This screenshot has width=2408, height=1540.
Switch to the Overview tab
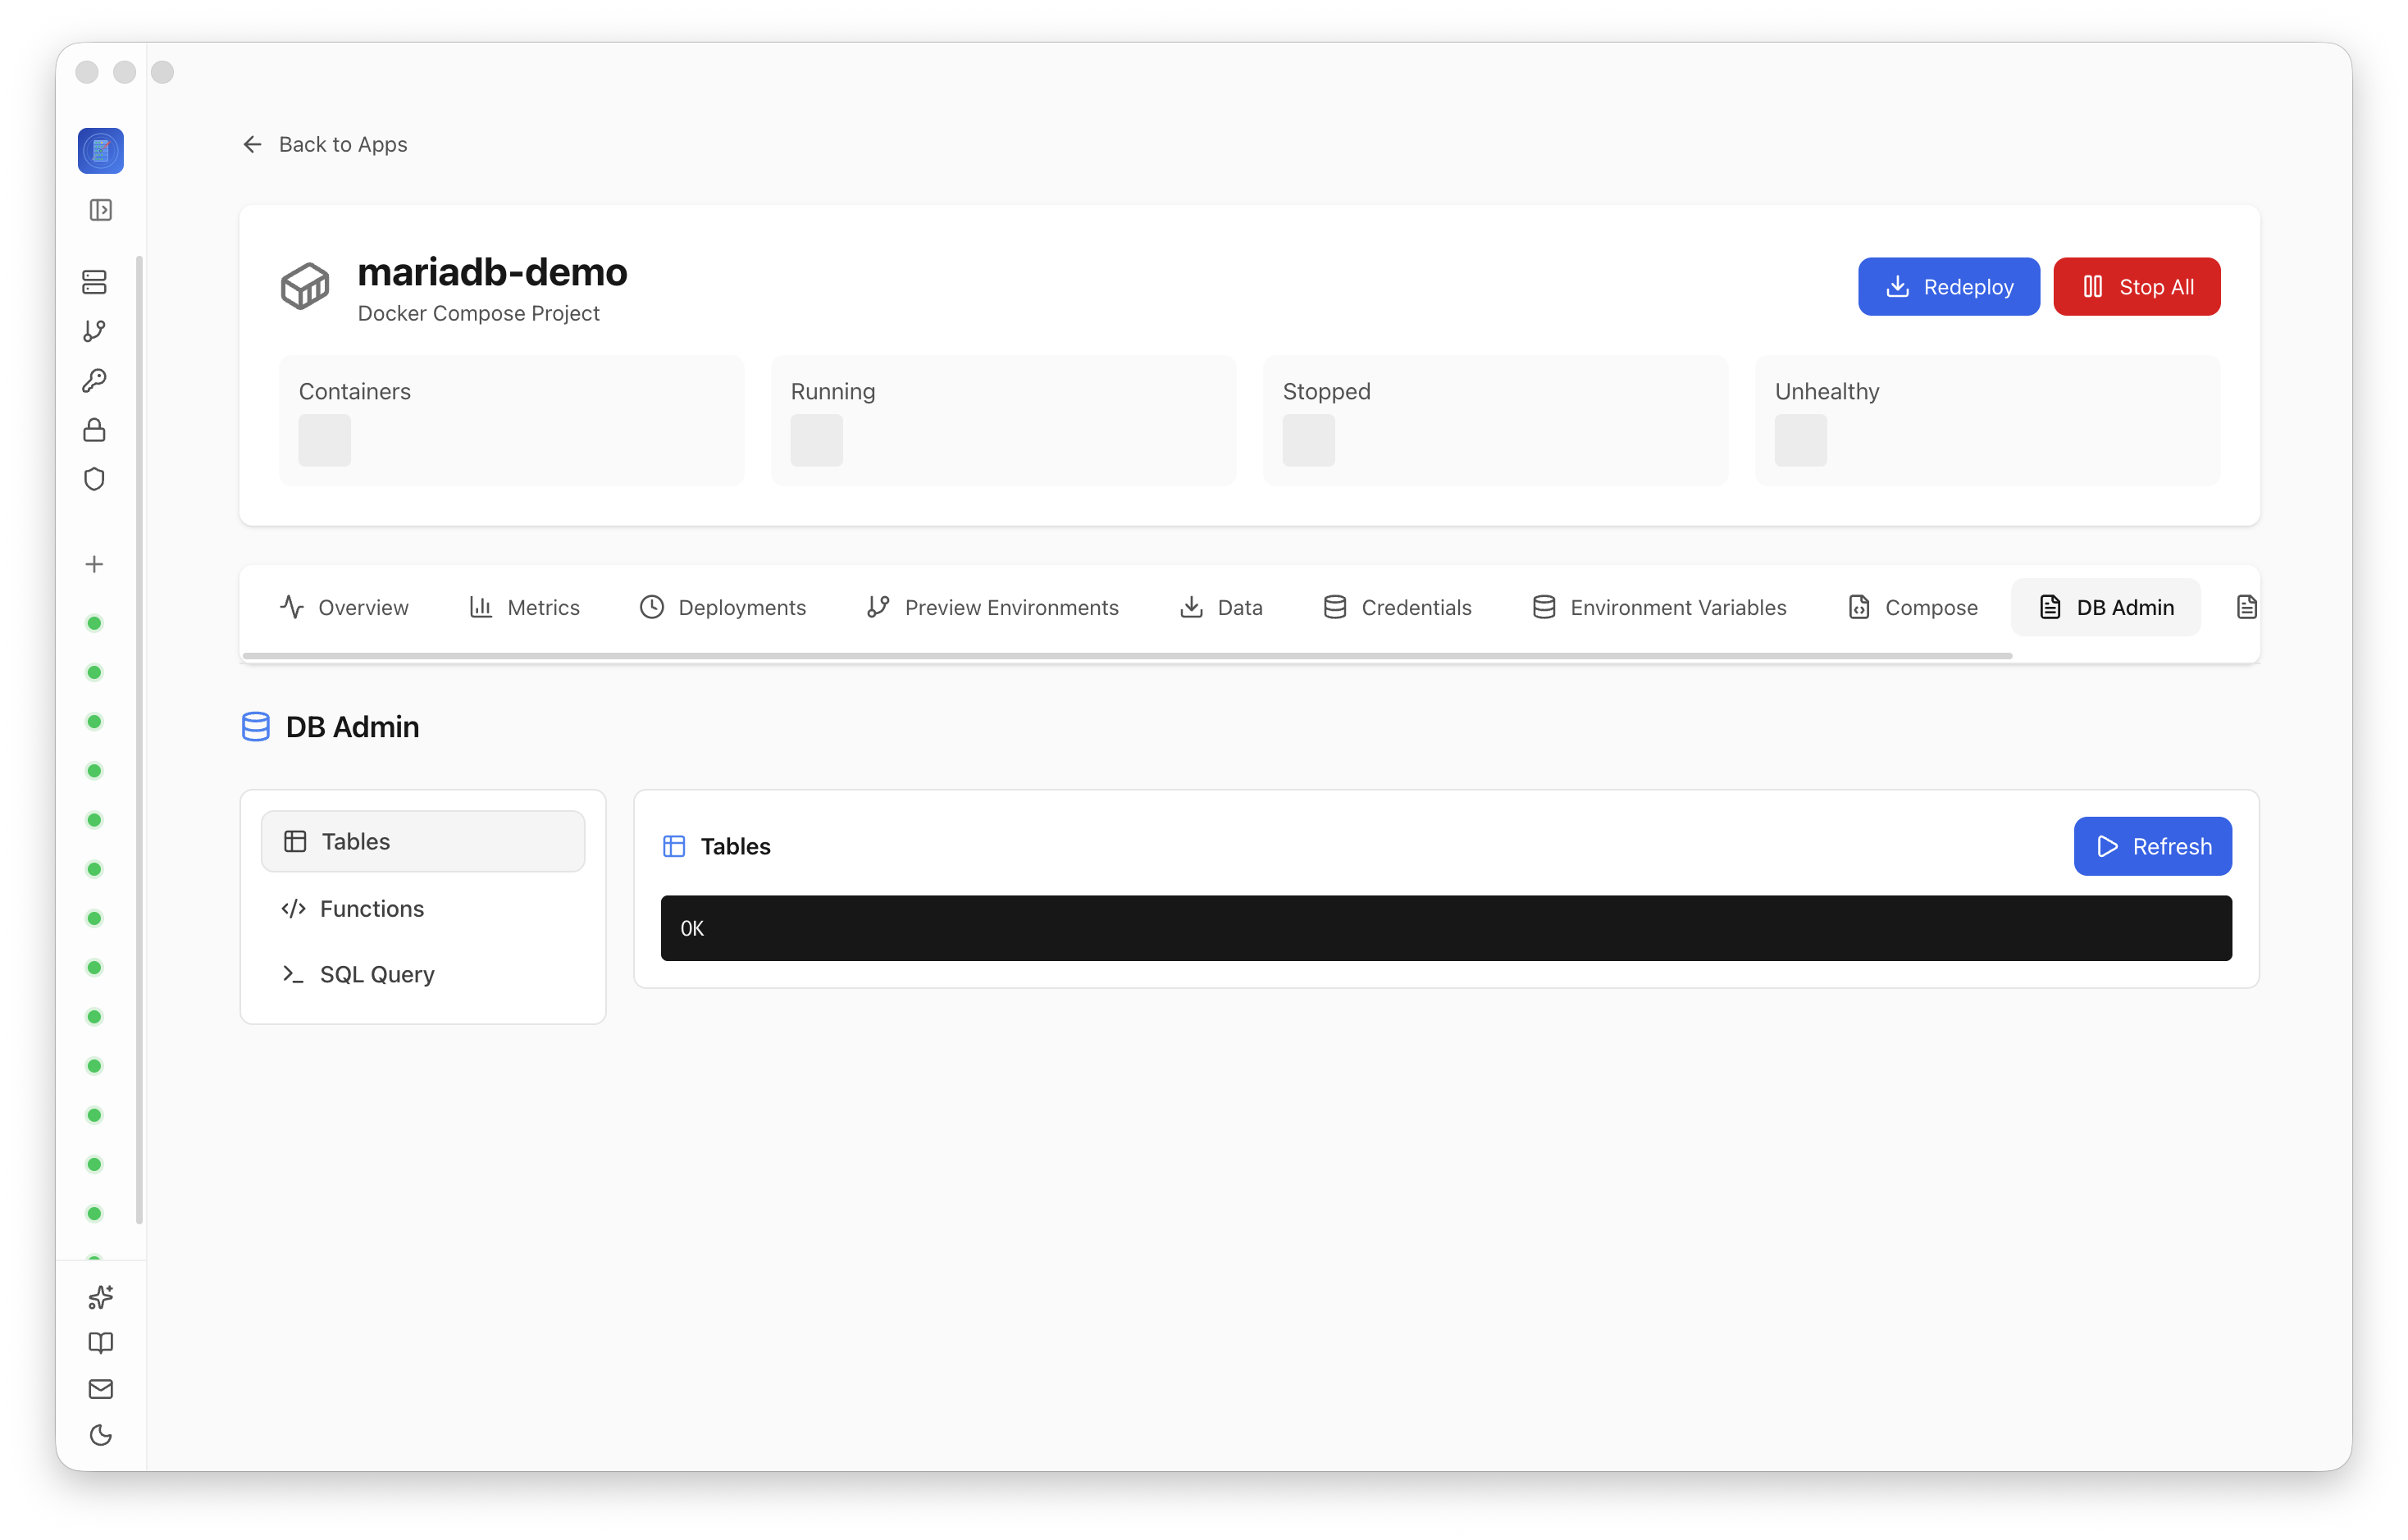point(344,607)
